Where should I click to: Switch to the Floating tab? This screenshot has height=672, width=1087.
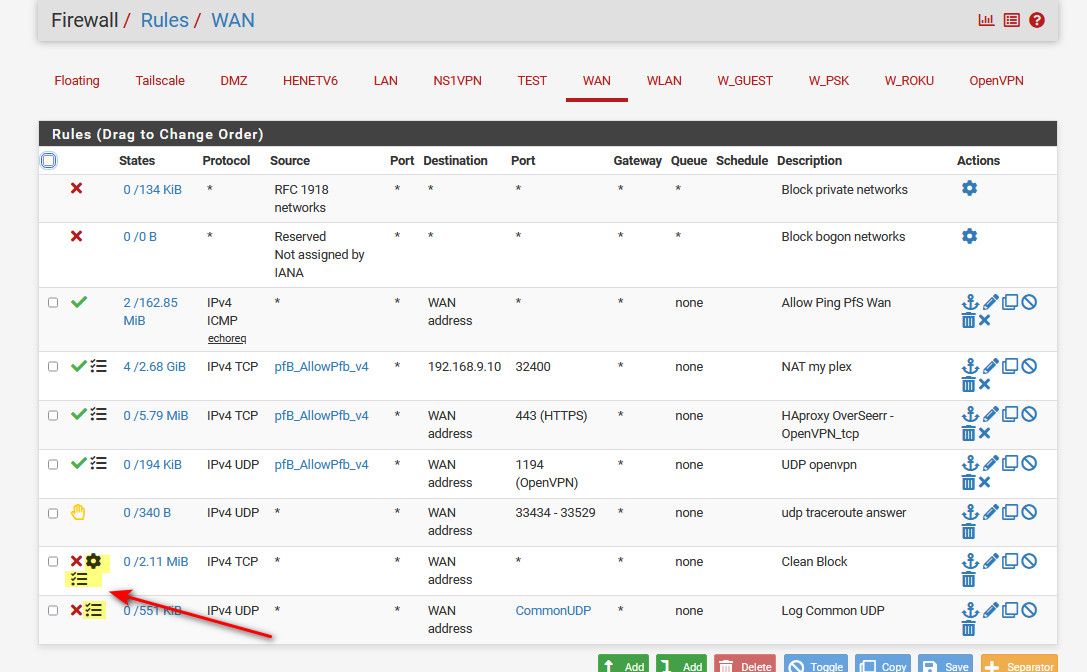pyautogui.click(x=77, y=80)
